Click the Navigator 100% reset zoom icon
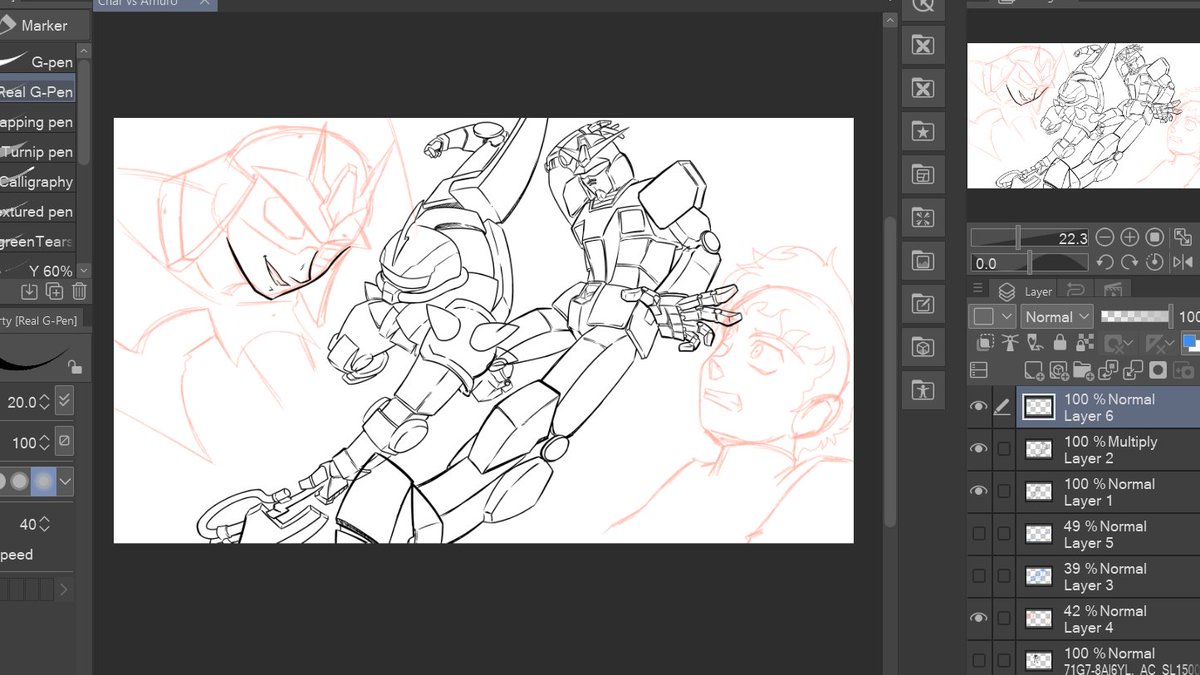This screenshot has height=675, width=1200. tap(1154, 238)
